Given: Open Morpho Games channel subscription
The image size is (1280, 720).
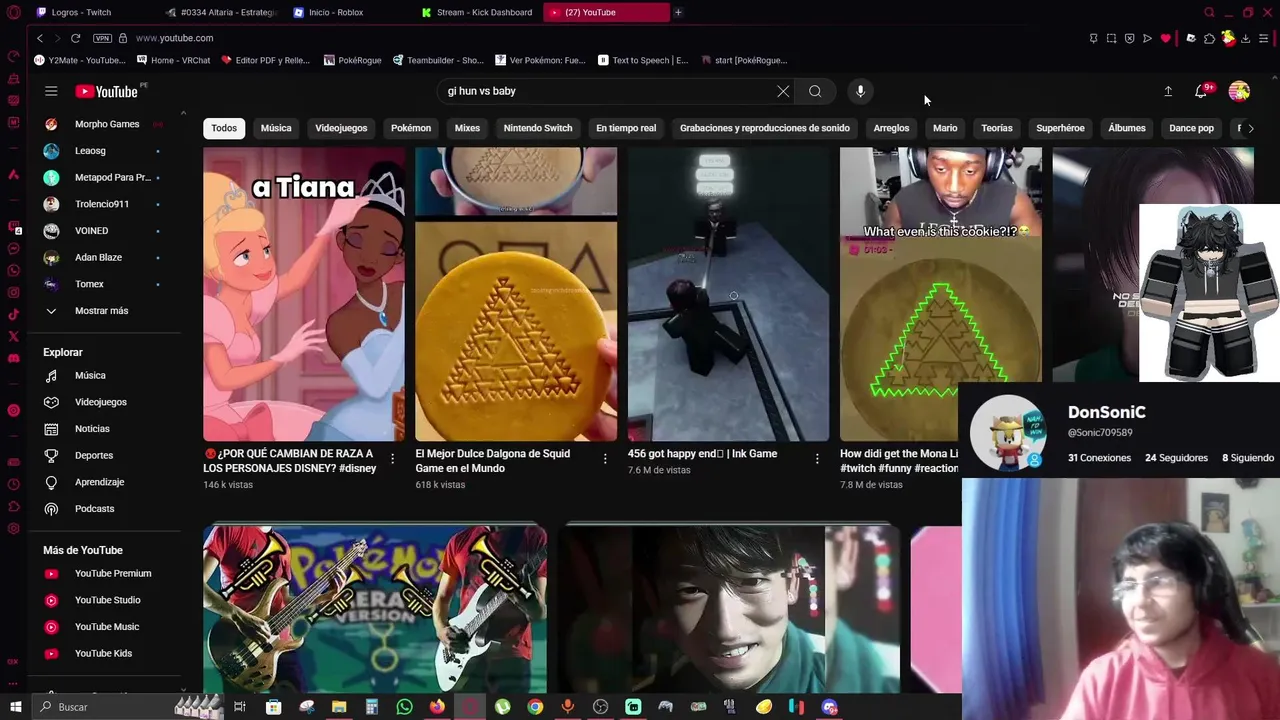Looking at the screenshot, I should 106,124.
